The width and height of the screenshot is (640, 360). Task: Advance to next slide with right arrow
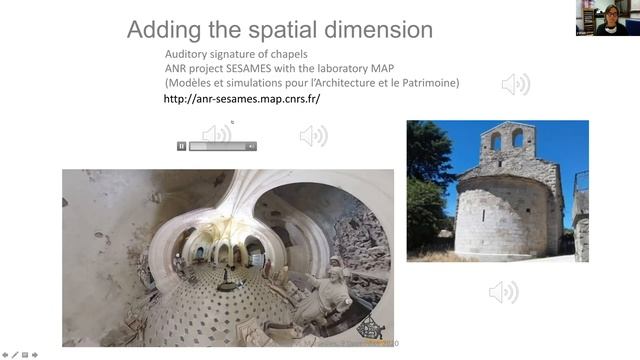[35, 355]
